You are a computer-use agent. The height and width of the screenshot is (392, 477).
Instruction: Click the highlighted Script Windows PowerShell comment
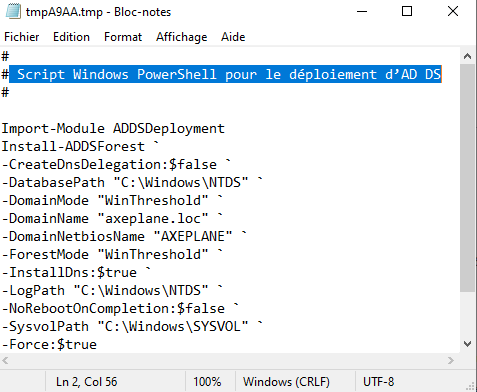tap(225, 74)
